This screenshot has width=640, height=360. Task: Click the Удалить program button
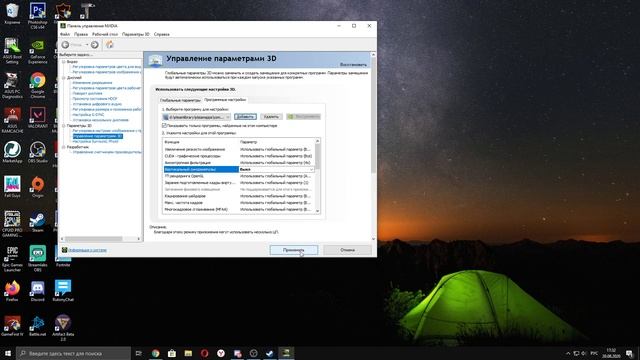(x=271, y=117)
